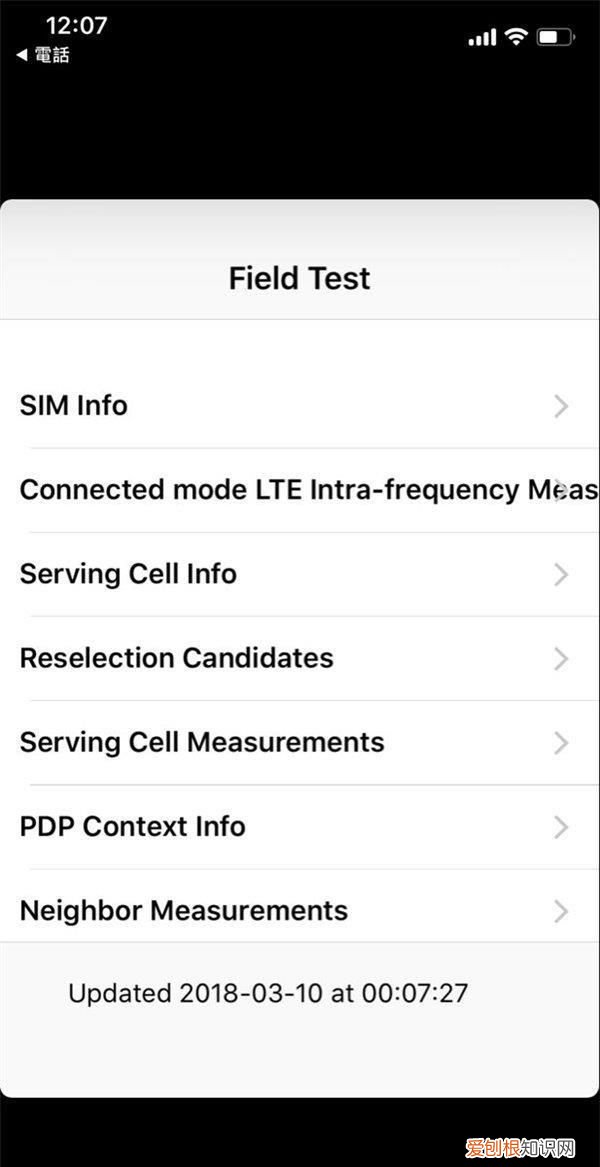Image resolution: width=600 pixels, height=1167 pixels.
Task: Tap the cellular signal strength bars icon
Action: [482, 36]
